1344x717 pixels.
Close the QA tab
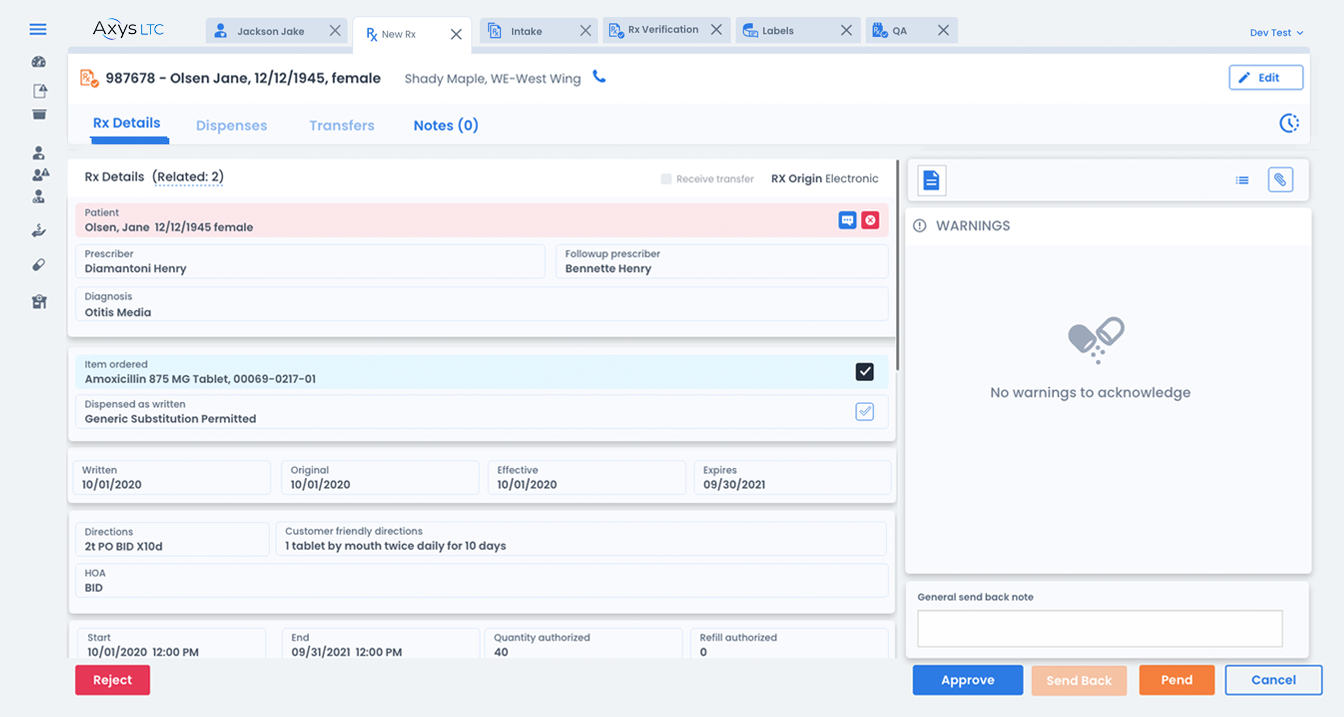[943, 31]
